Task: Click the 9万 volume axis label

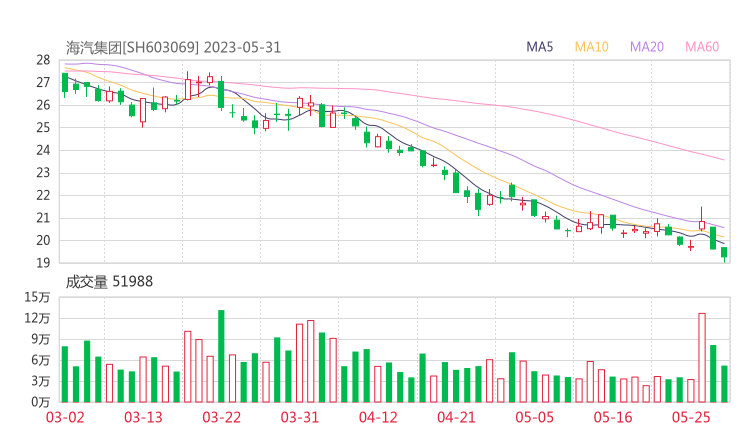Action: pyautogui.click(x=41, y=339)
